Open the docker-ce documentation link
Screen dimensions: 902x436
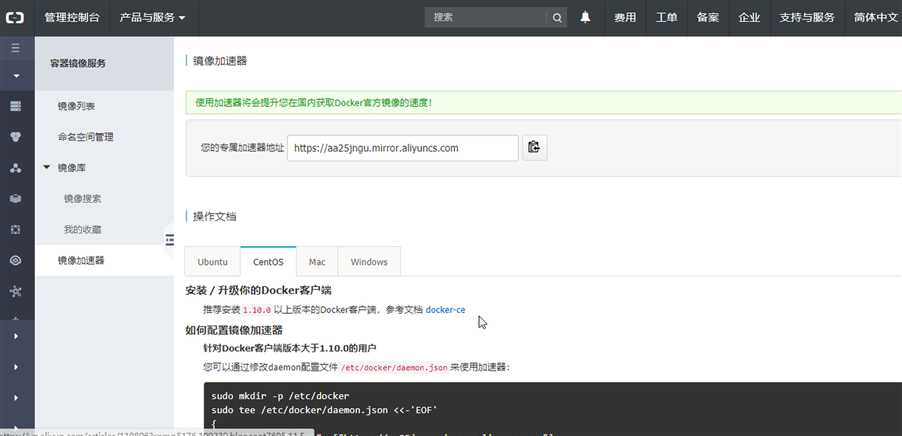(x=445, y=309)
